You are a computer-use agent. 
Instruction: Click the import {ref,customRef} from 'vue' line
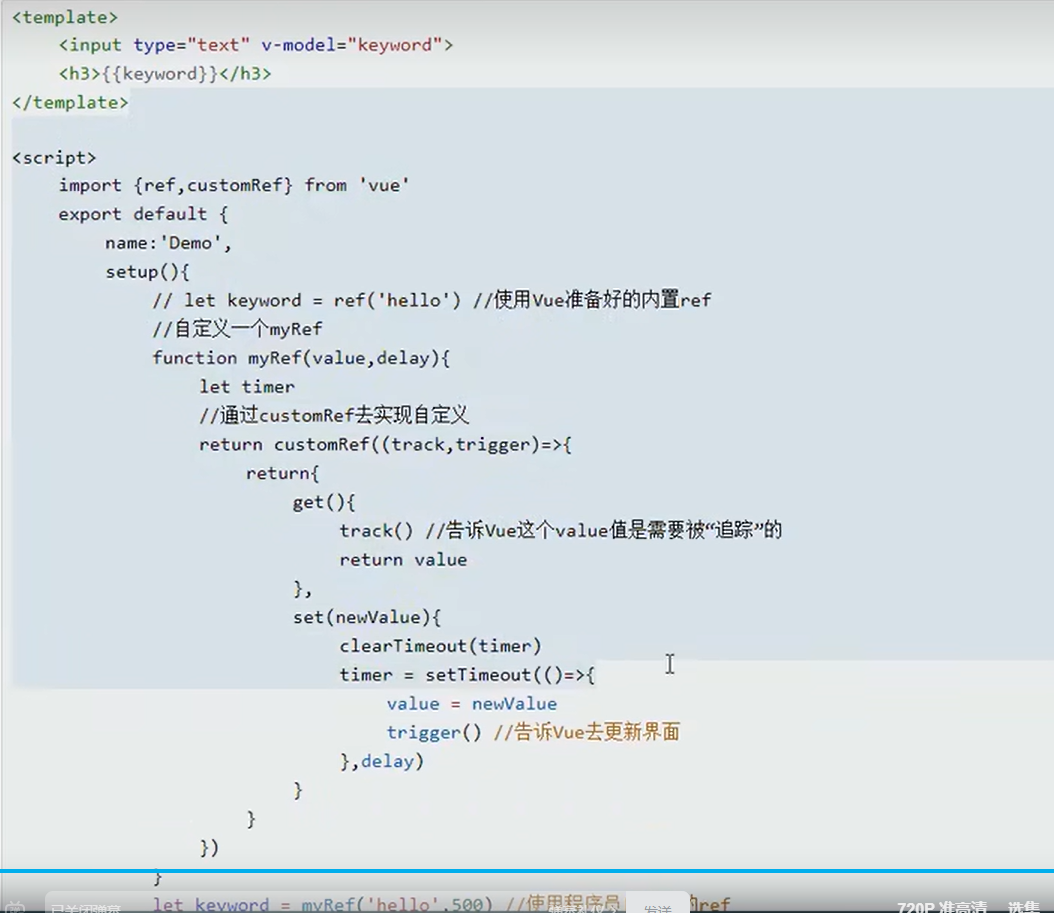234,186
